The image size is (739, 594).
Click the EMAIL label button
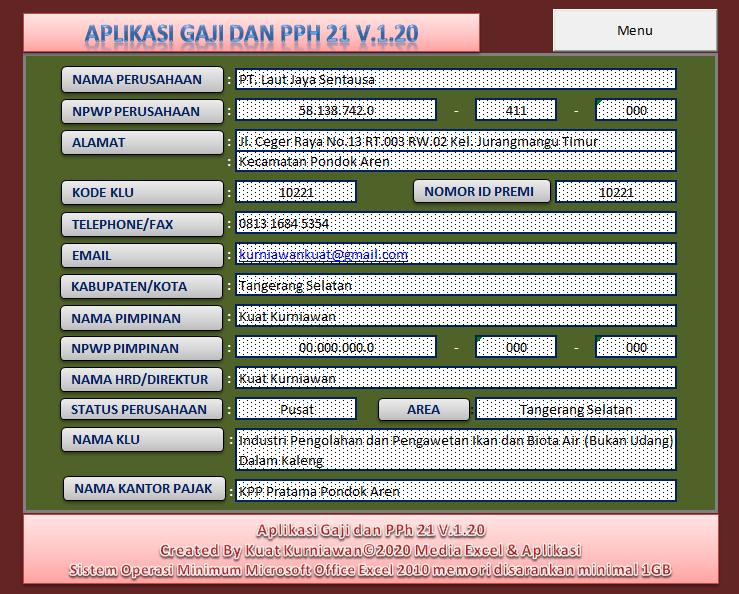[142, 256]
